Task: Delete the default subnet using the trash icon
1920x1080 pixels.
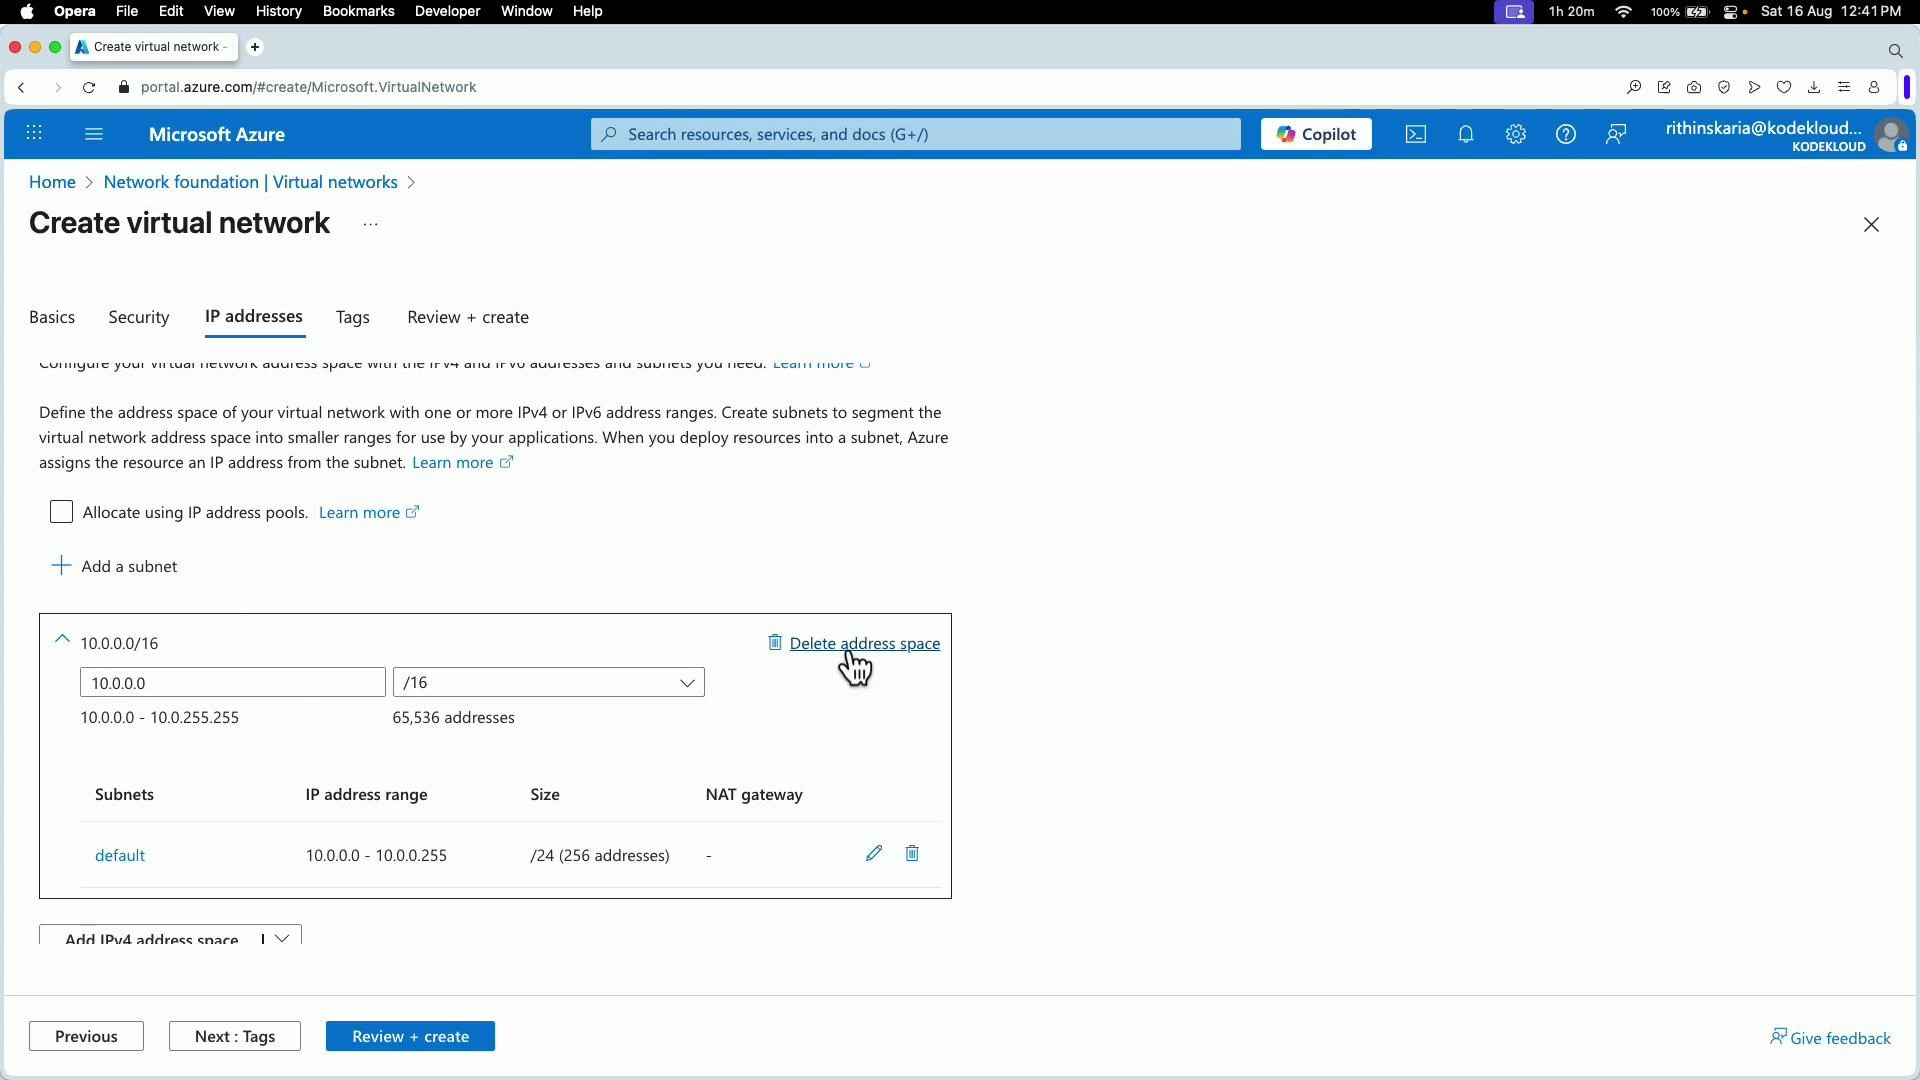Action: coord(911,853)
